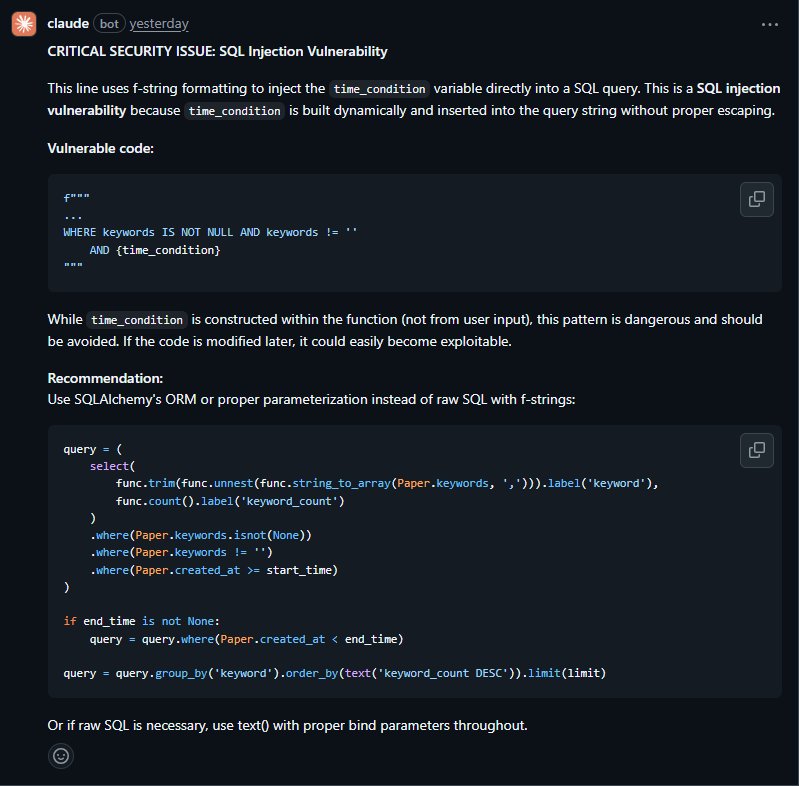Click the "bot" badge label

click(x=109, y=24)
